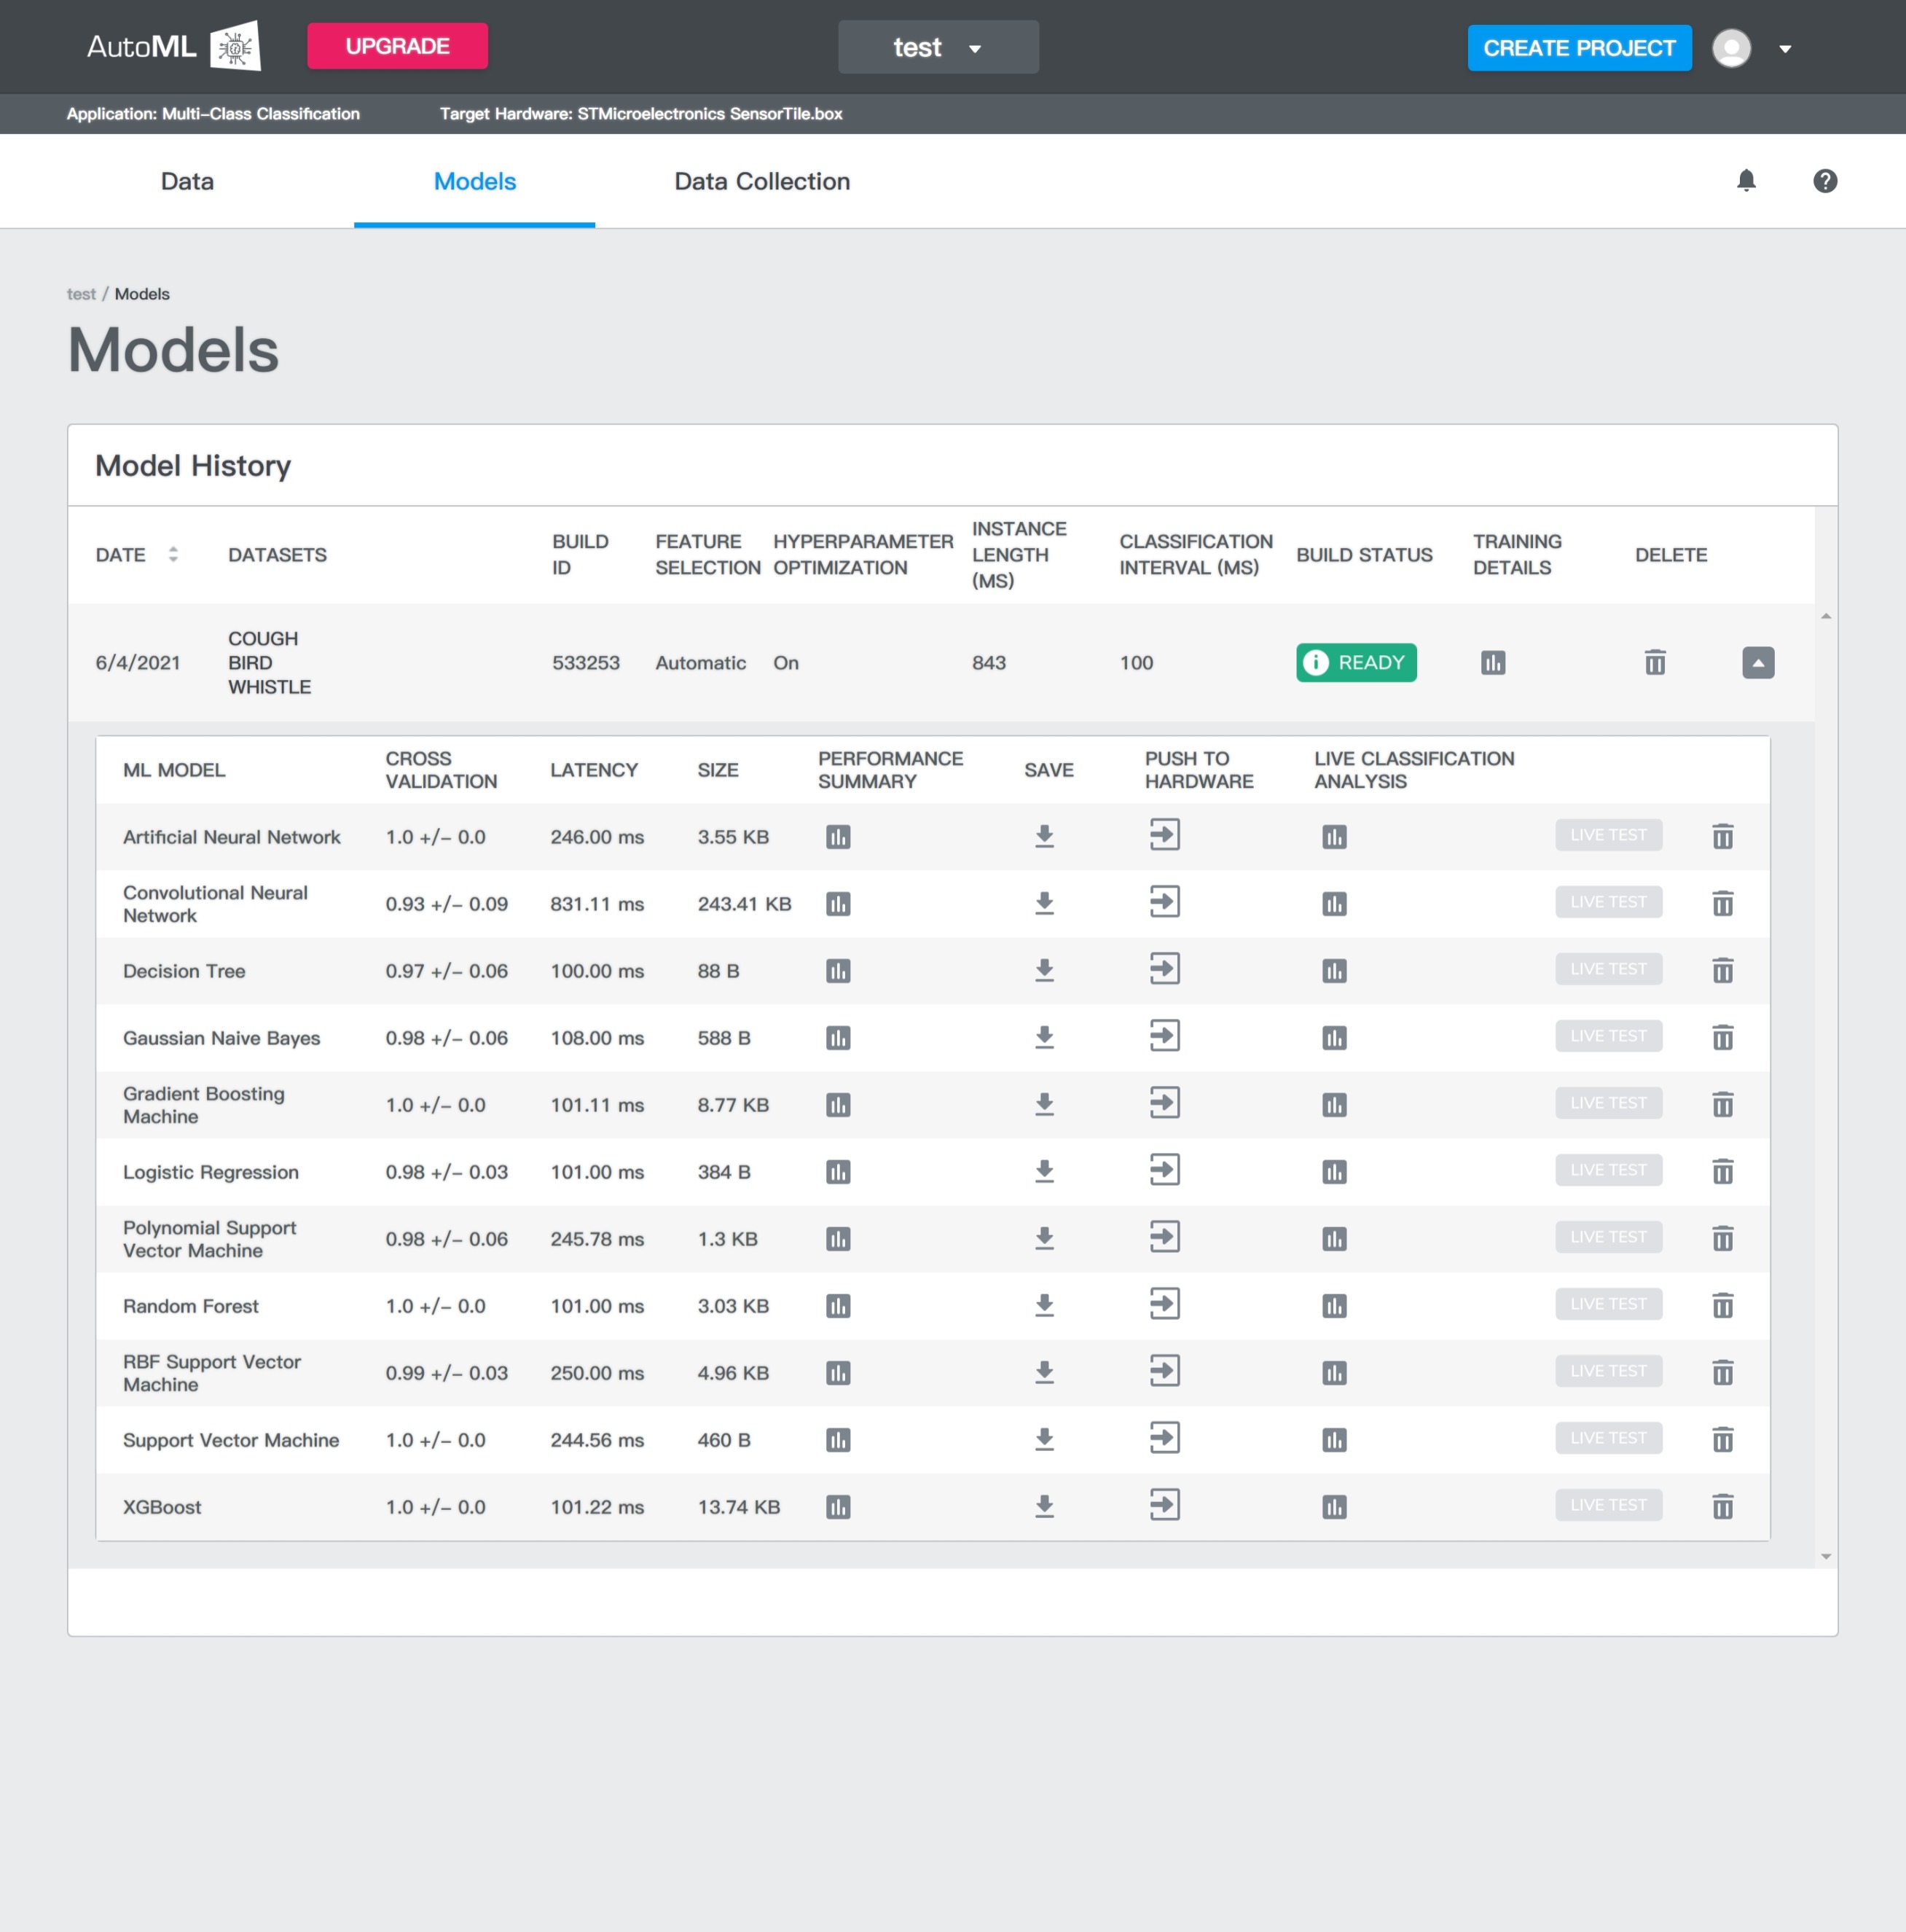The image size is (1906, 1932).
Task: Delete the RBF Support Vector Machine model
Action: 1722,1373
